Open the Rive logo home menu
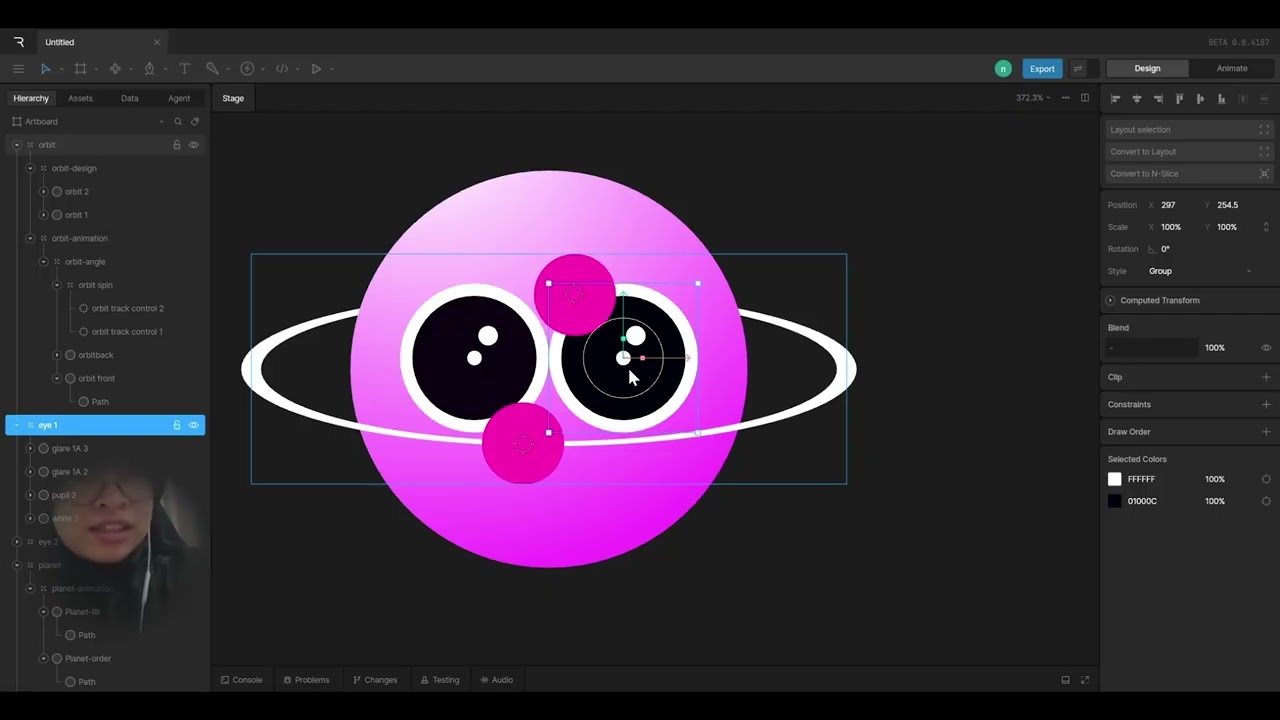1280x720 pixels. 19,42
